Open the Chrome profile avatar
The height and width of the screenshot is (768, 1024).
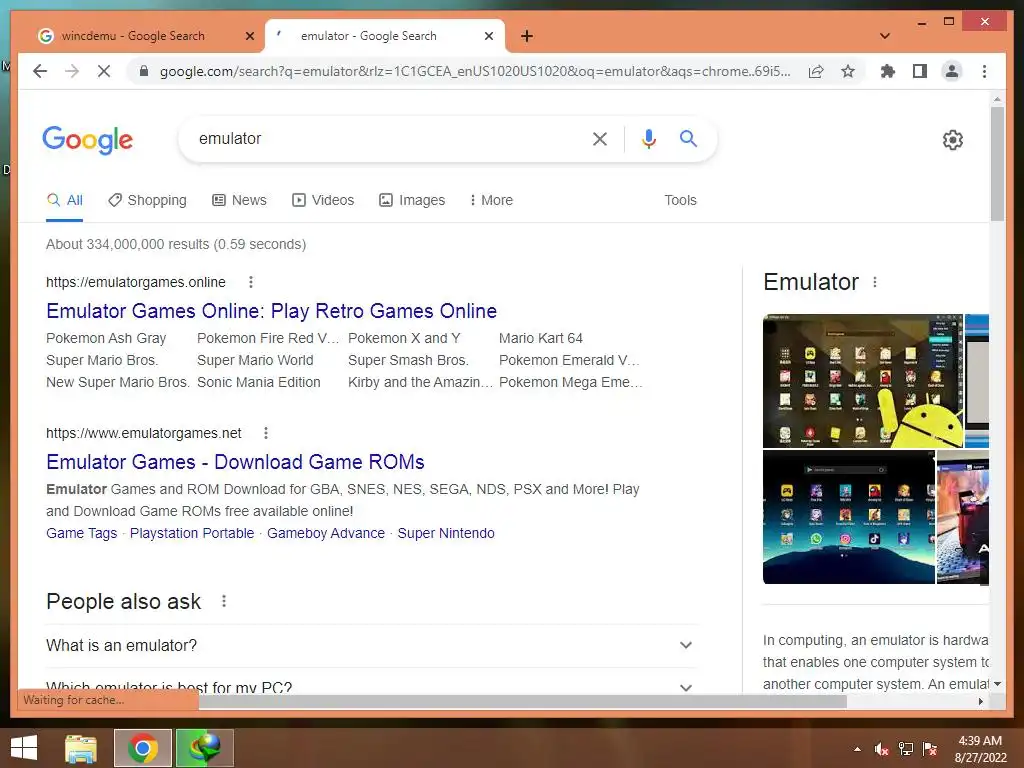pos(952,71)
